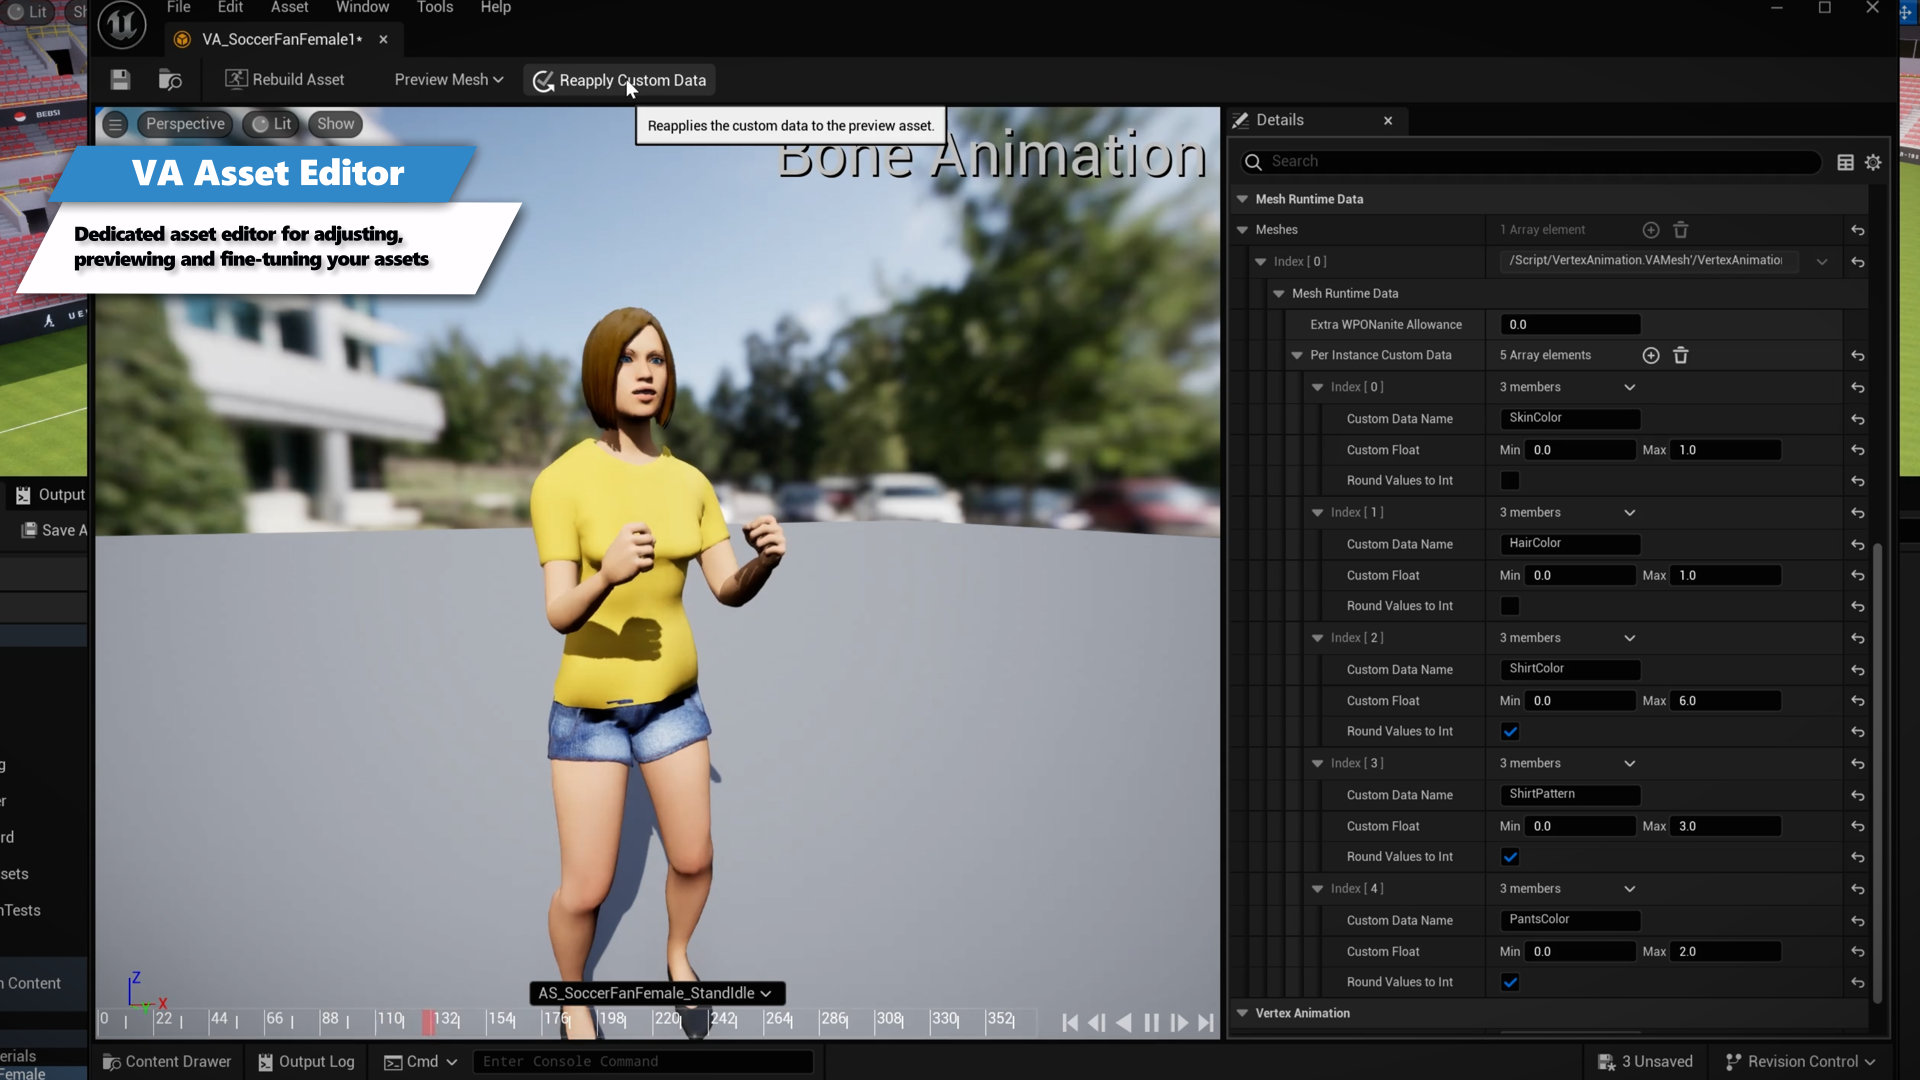
Task: Click the browse to asset in Content Browser icon
Action: point(169,79)
